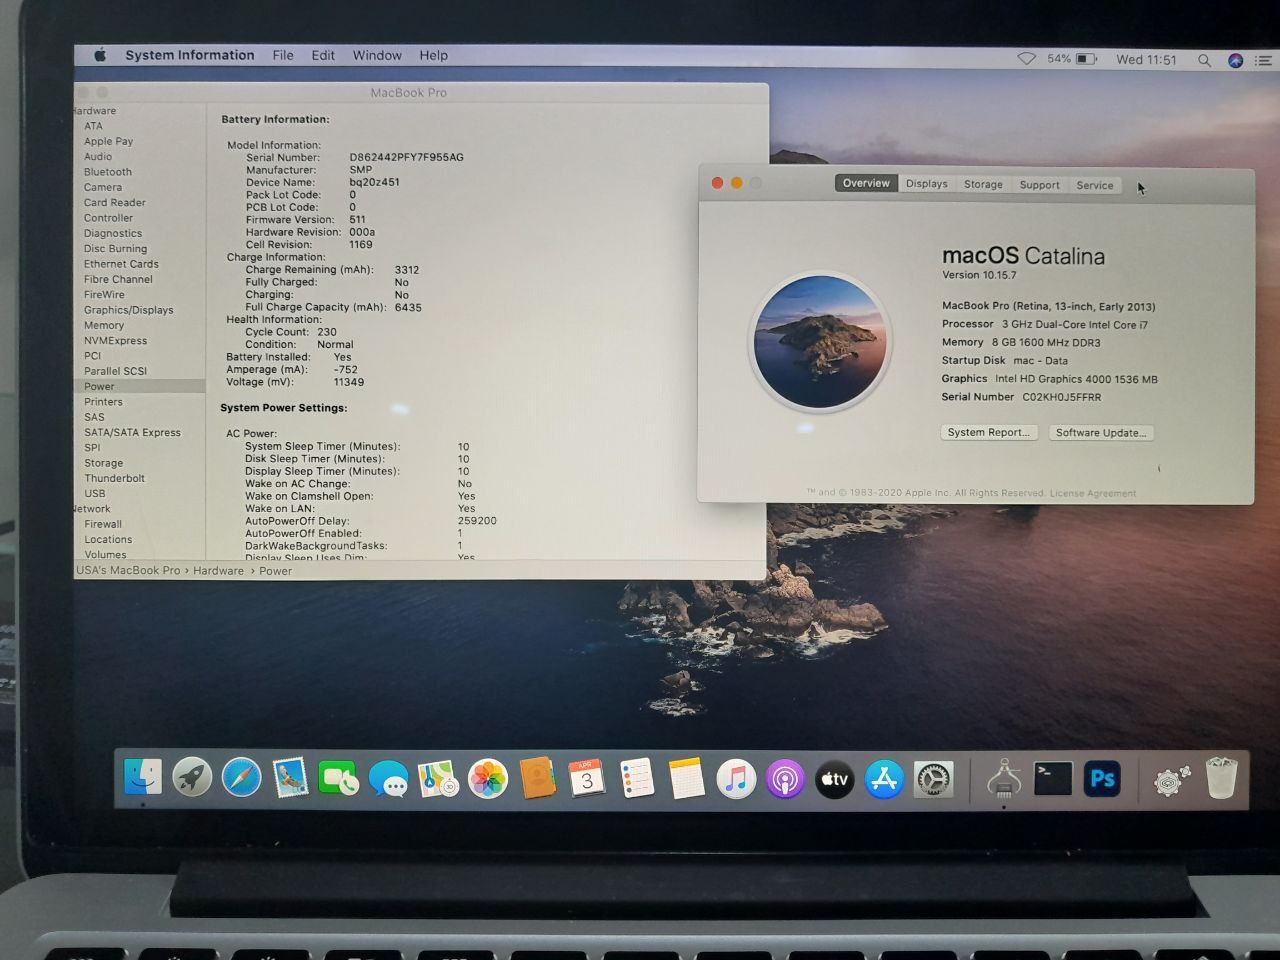1280x960 pixels.
Task: Switch to the Storage tab
Action: pyautogui.click(x=983, y=184)
